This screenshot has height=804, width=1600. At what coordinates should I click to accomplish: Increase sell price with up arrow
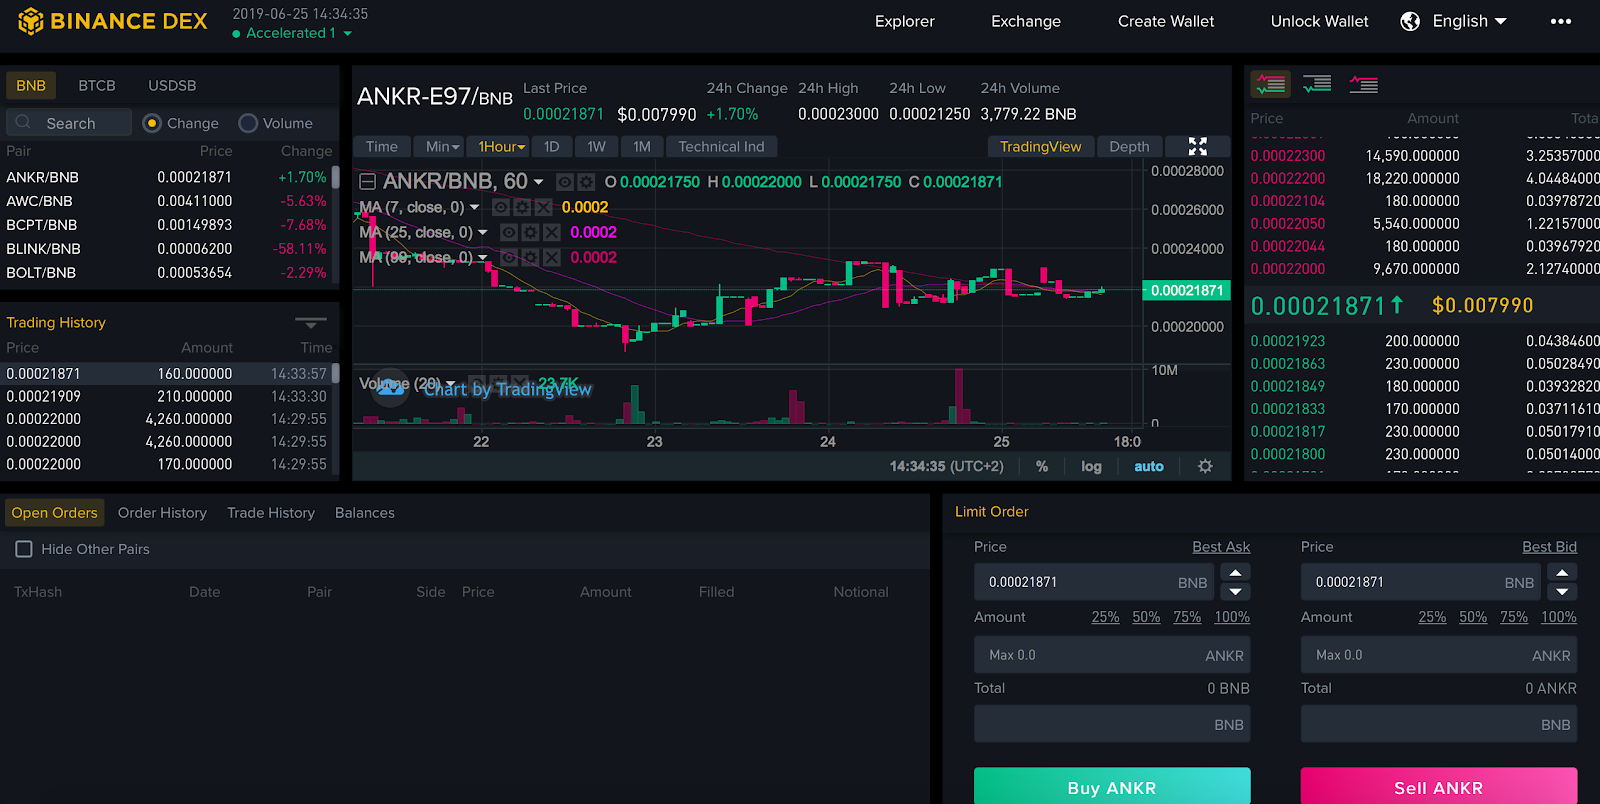1562,573
